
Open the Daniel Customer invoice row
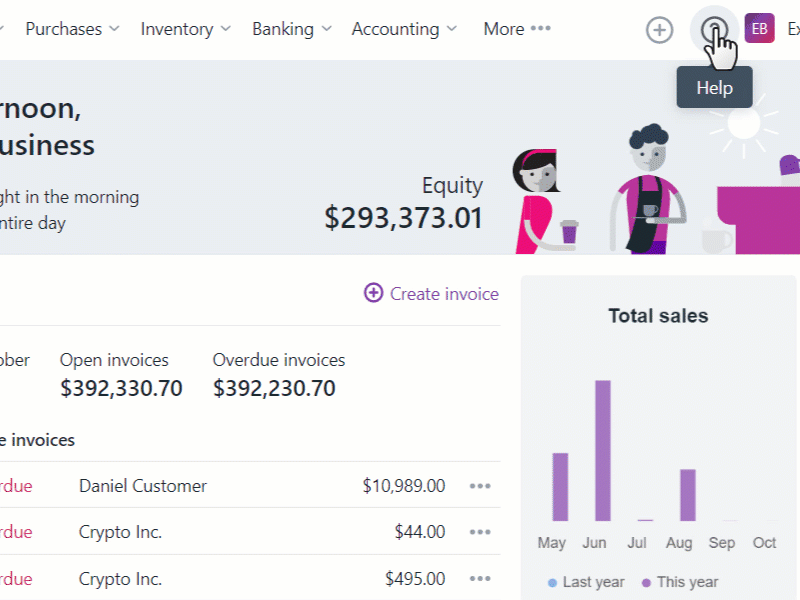pyautogui.click(x=250, y=486)
